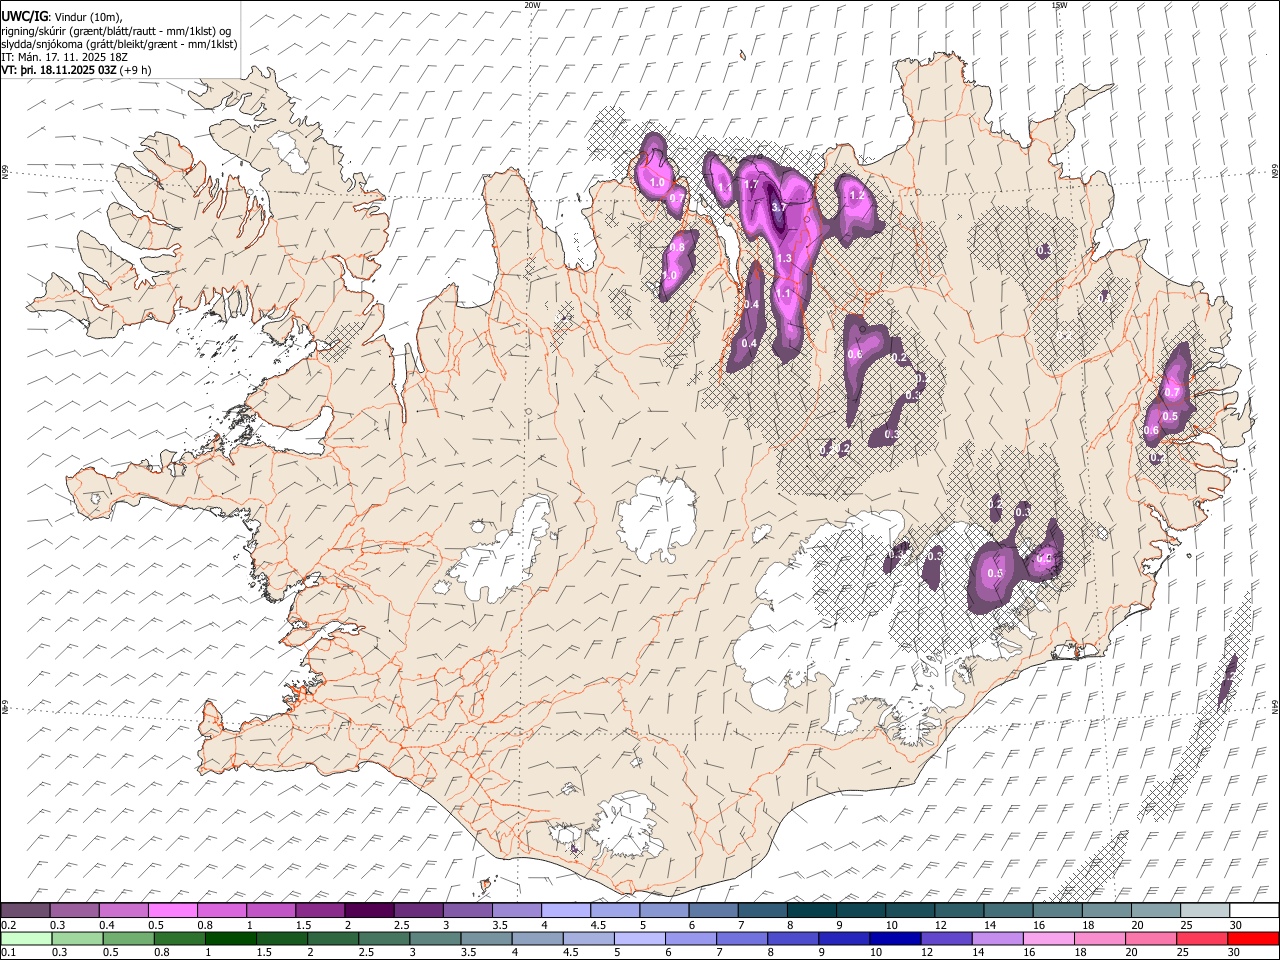
Task: Click bottom legend light pink swatch between 16 and 18
Action: pos(1047,938)
